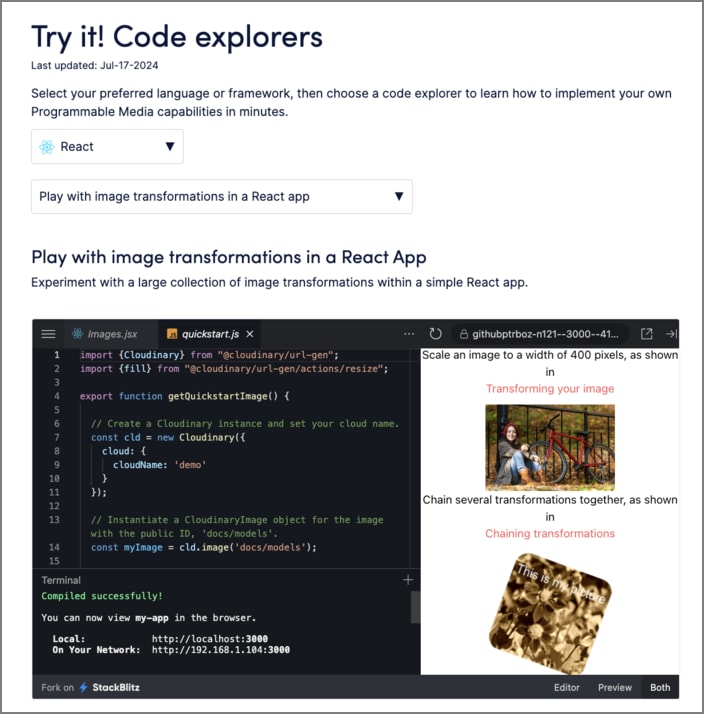Viewport: 704px width, 714px height.
Task: Fork the project on StackBlitz
Action: click(90, 688)
